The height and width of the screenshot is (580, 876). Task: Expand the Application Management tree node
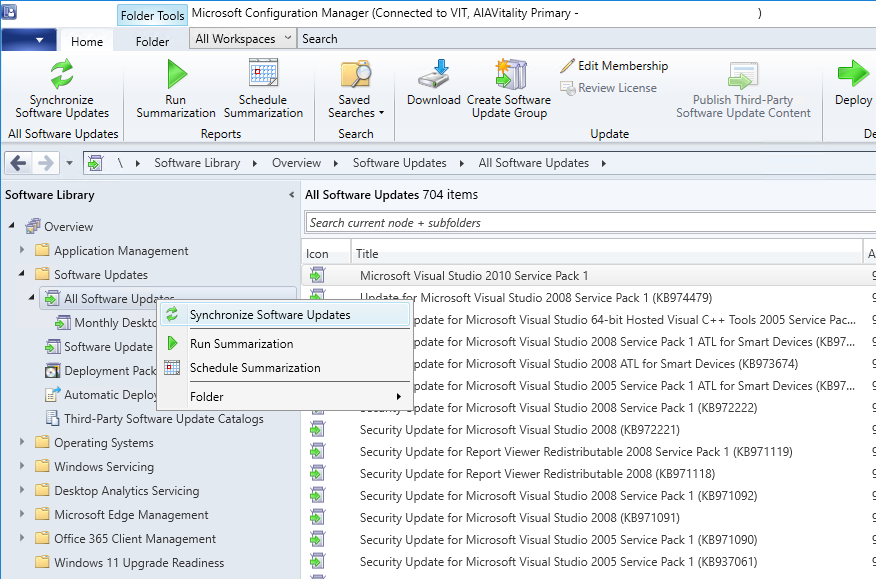22,250
